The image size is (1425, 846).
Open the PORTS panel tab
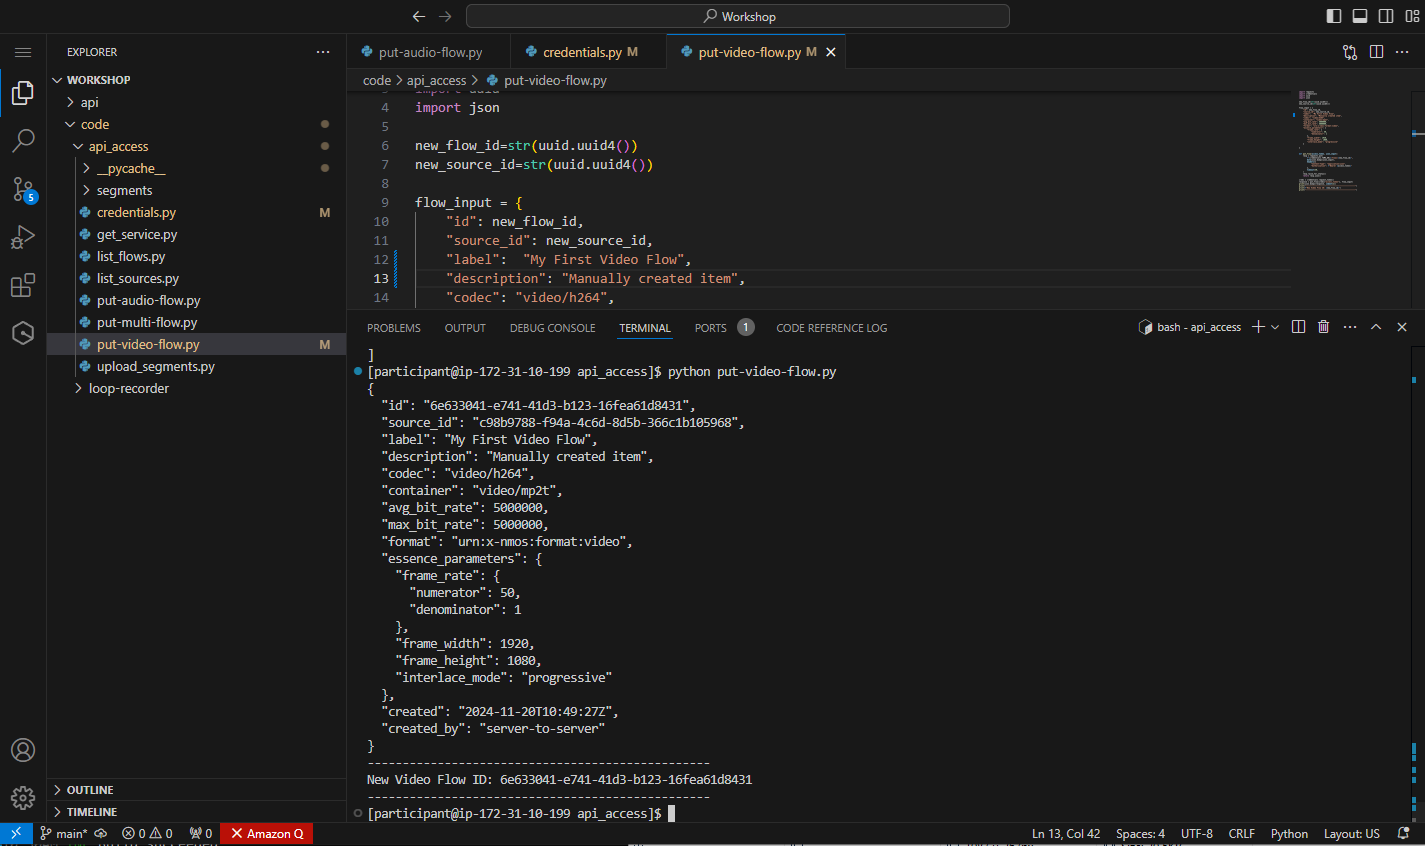(x=724, y=328)
